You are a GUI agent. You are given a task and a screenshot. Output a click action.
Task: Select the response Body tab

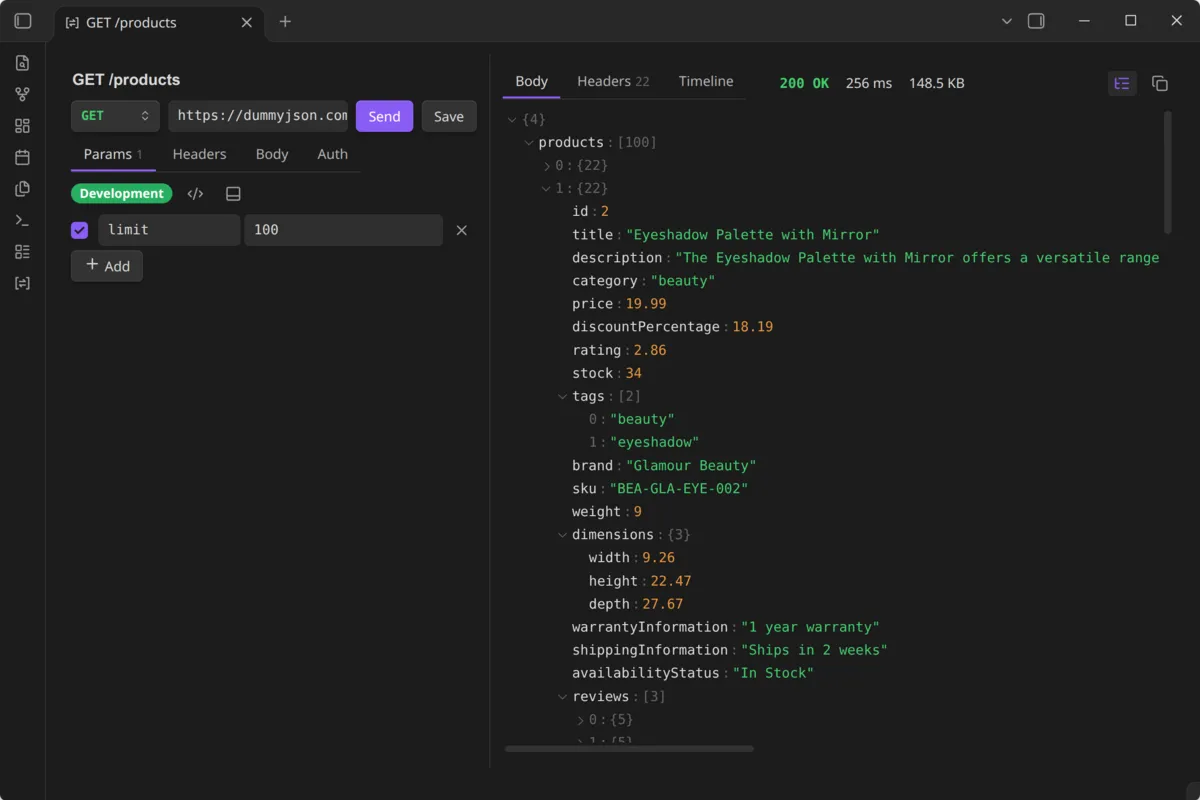pos(531,82)
